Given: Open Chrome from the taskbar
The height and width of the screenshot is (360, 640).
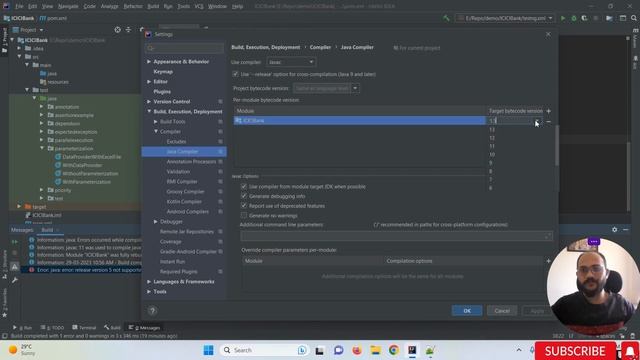Looking at the screenshot, I should coord(393,350).
